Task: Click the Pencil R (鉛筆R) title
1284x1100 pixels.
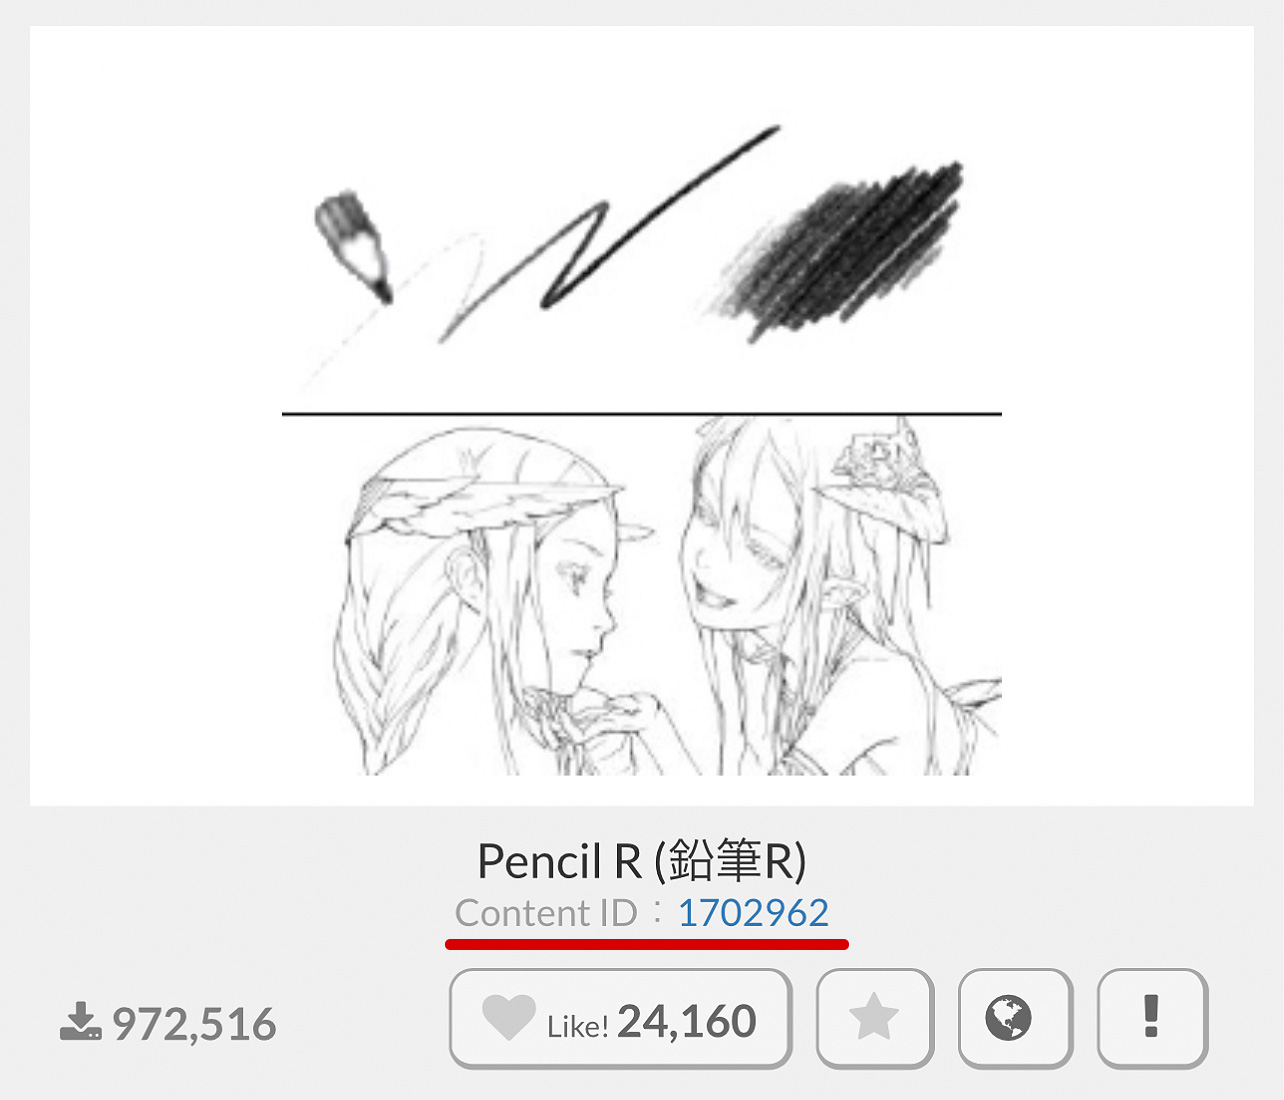Action: pos(641,860)
